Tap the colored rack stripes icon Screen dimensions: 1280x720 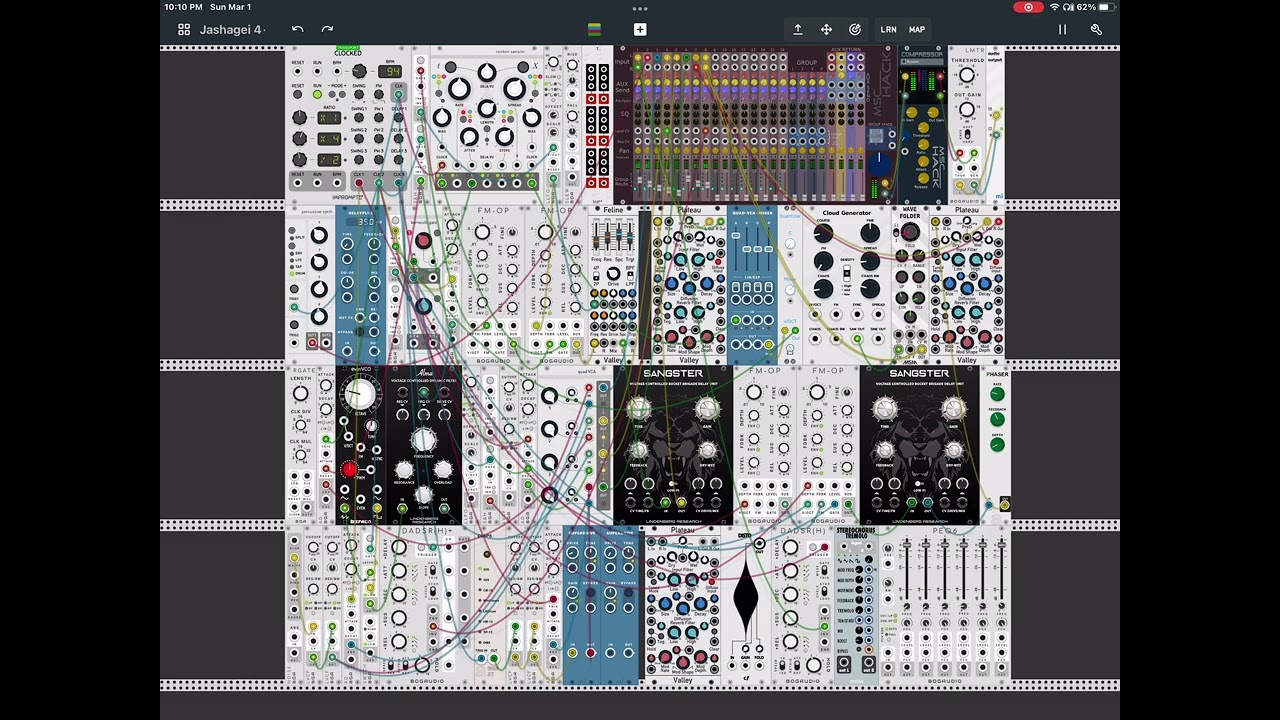tap(594, 30)
